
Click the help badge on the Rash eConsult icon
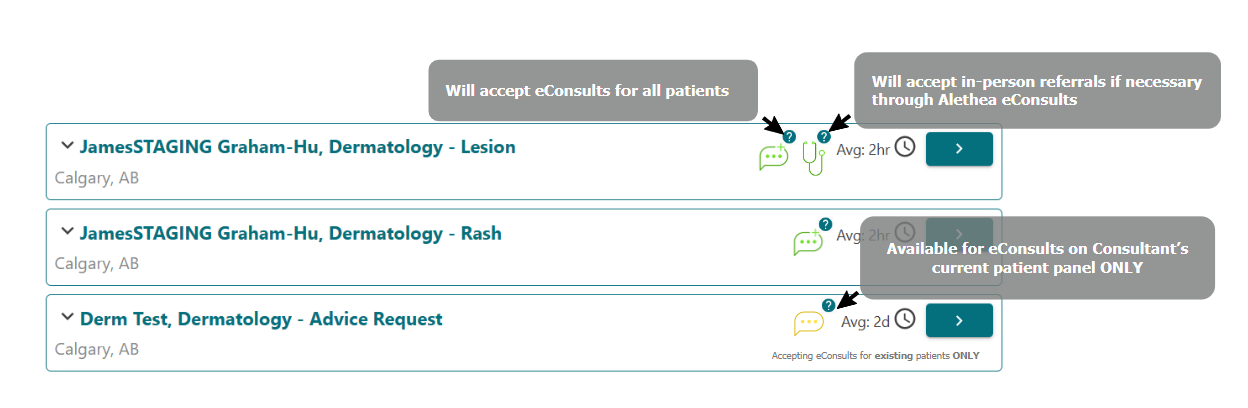(825, 224)
